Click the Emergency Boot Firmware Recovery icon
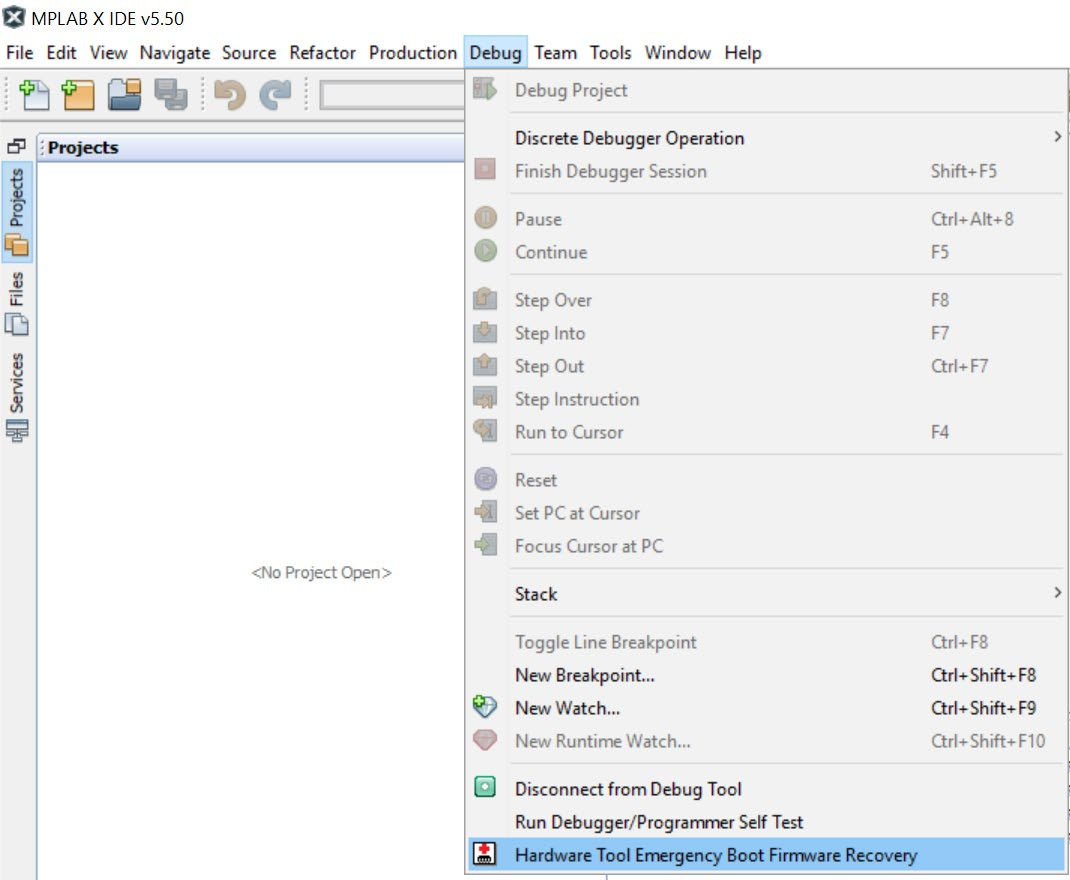 click(x=485, y=855)
